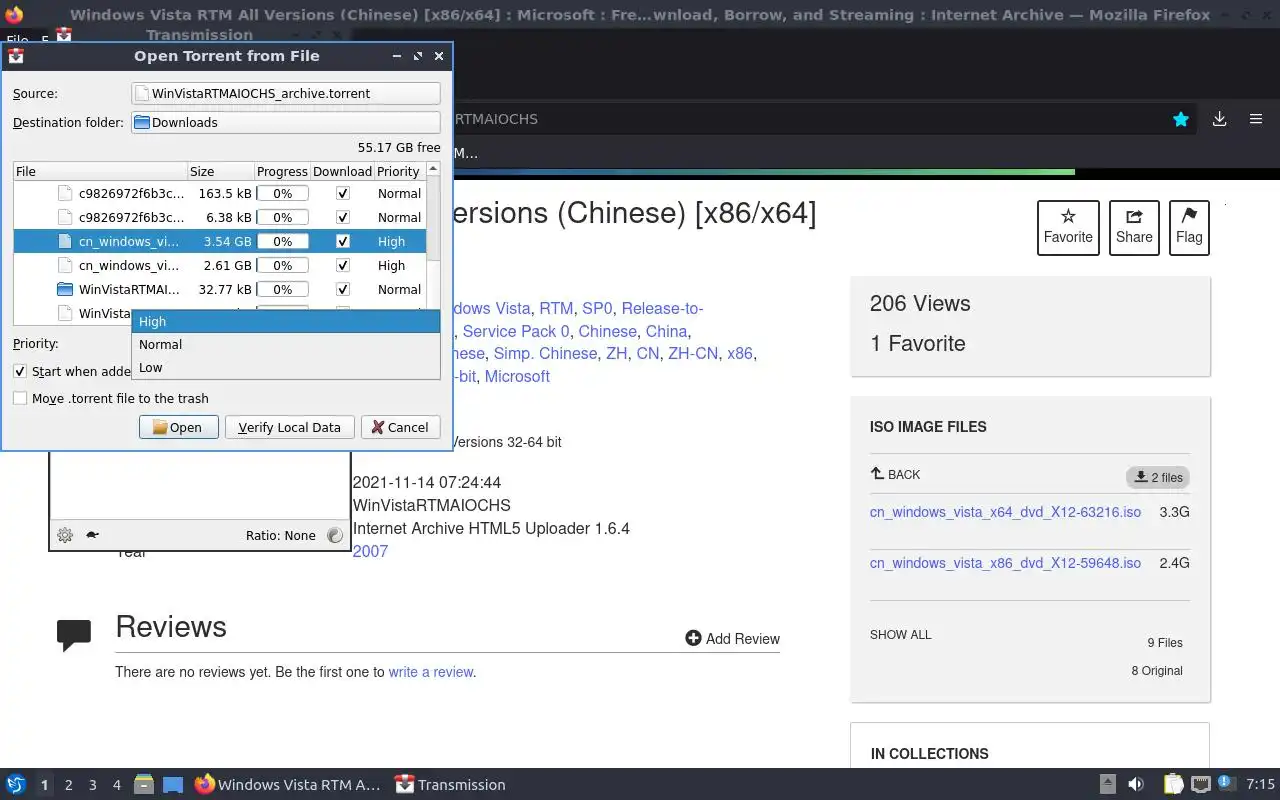The height and width of the screenshot is (800, 1280).
Task: Click the Add Review plus icon
Action: [x=693, y=638]
